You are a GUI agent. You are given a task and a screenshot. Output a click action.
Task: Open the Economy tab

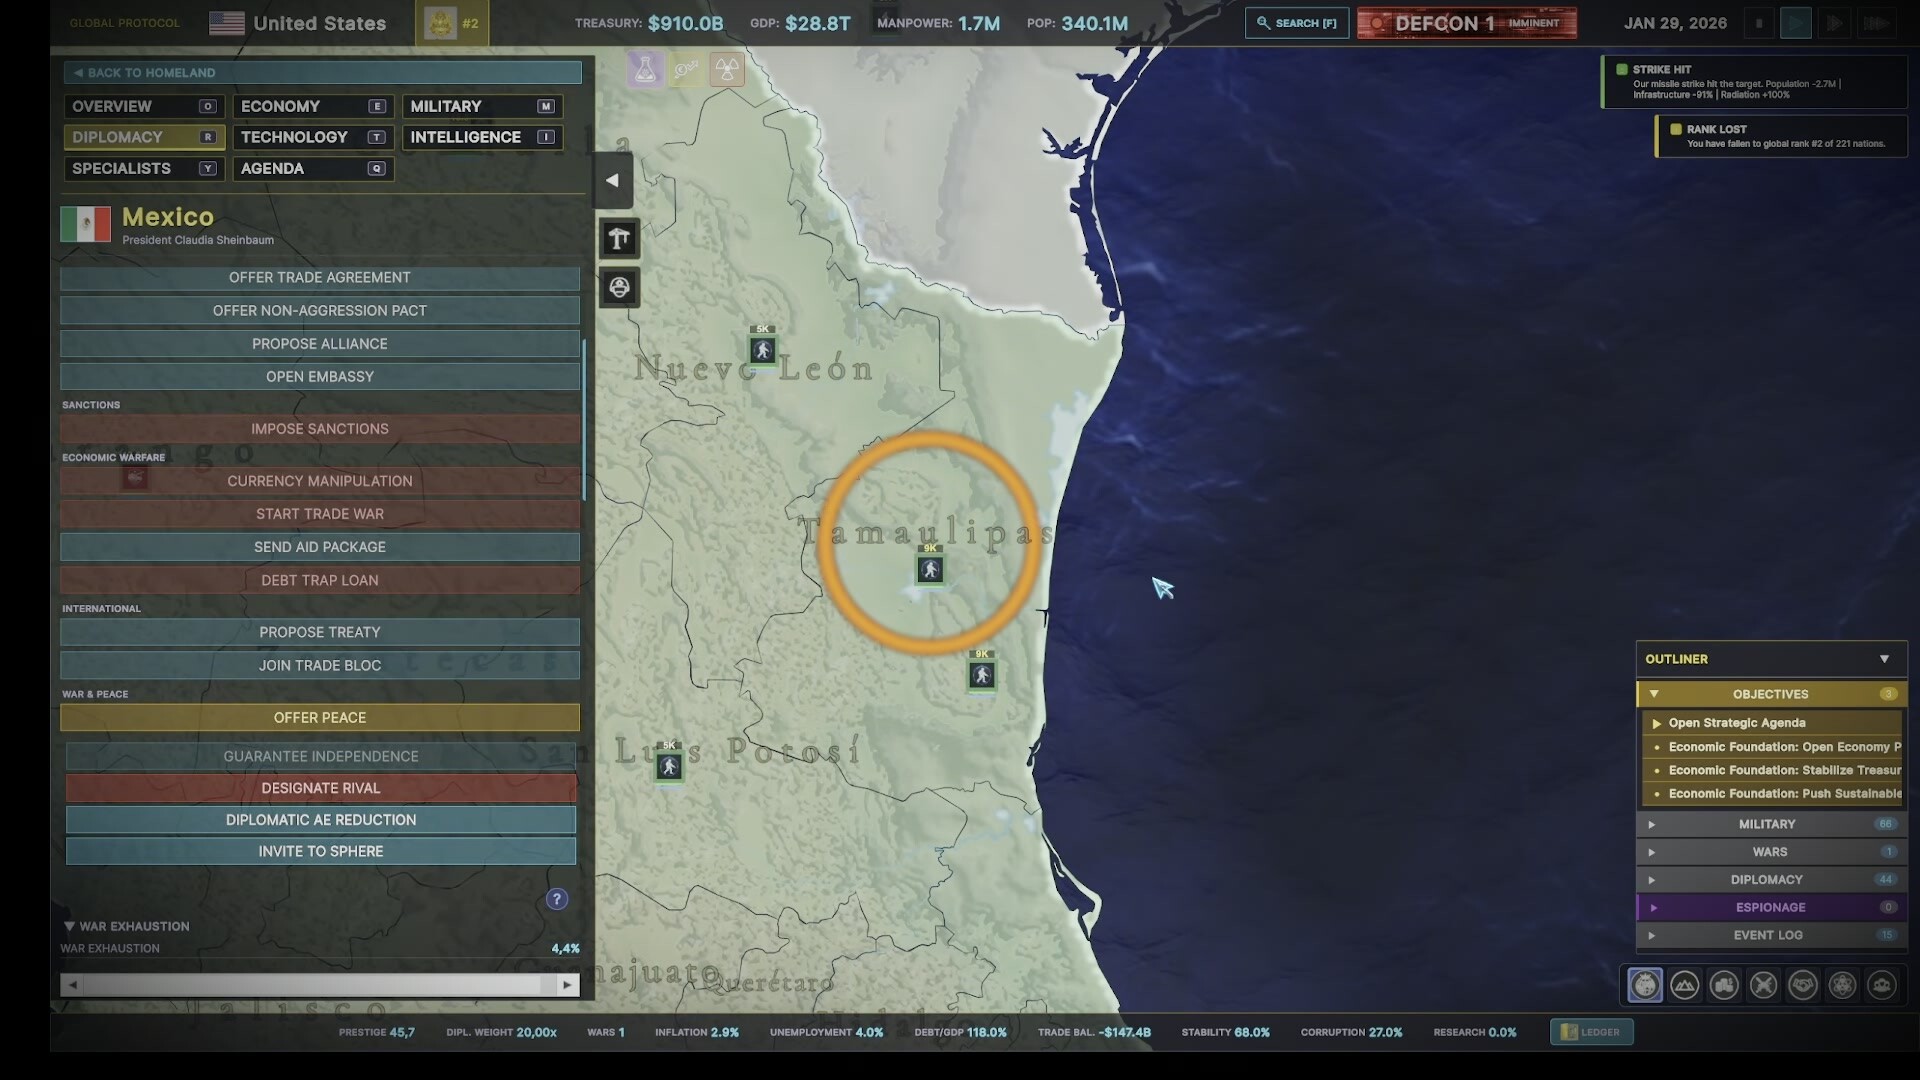tap(313, 106)
